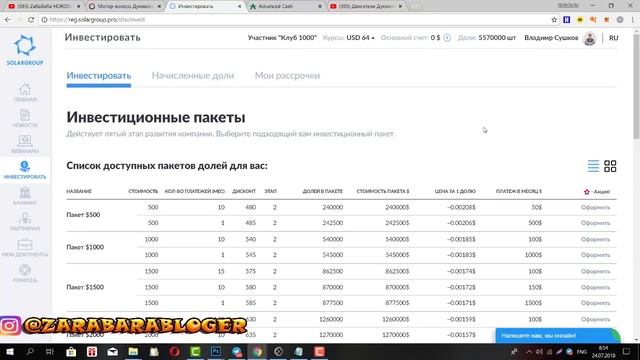This screenshot has width=640, height=360.
Task: Click the SolarGroup logo
Action: [25, 50]
